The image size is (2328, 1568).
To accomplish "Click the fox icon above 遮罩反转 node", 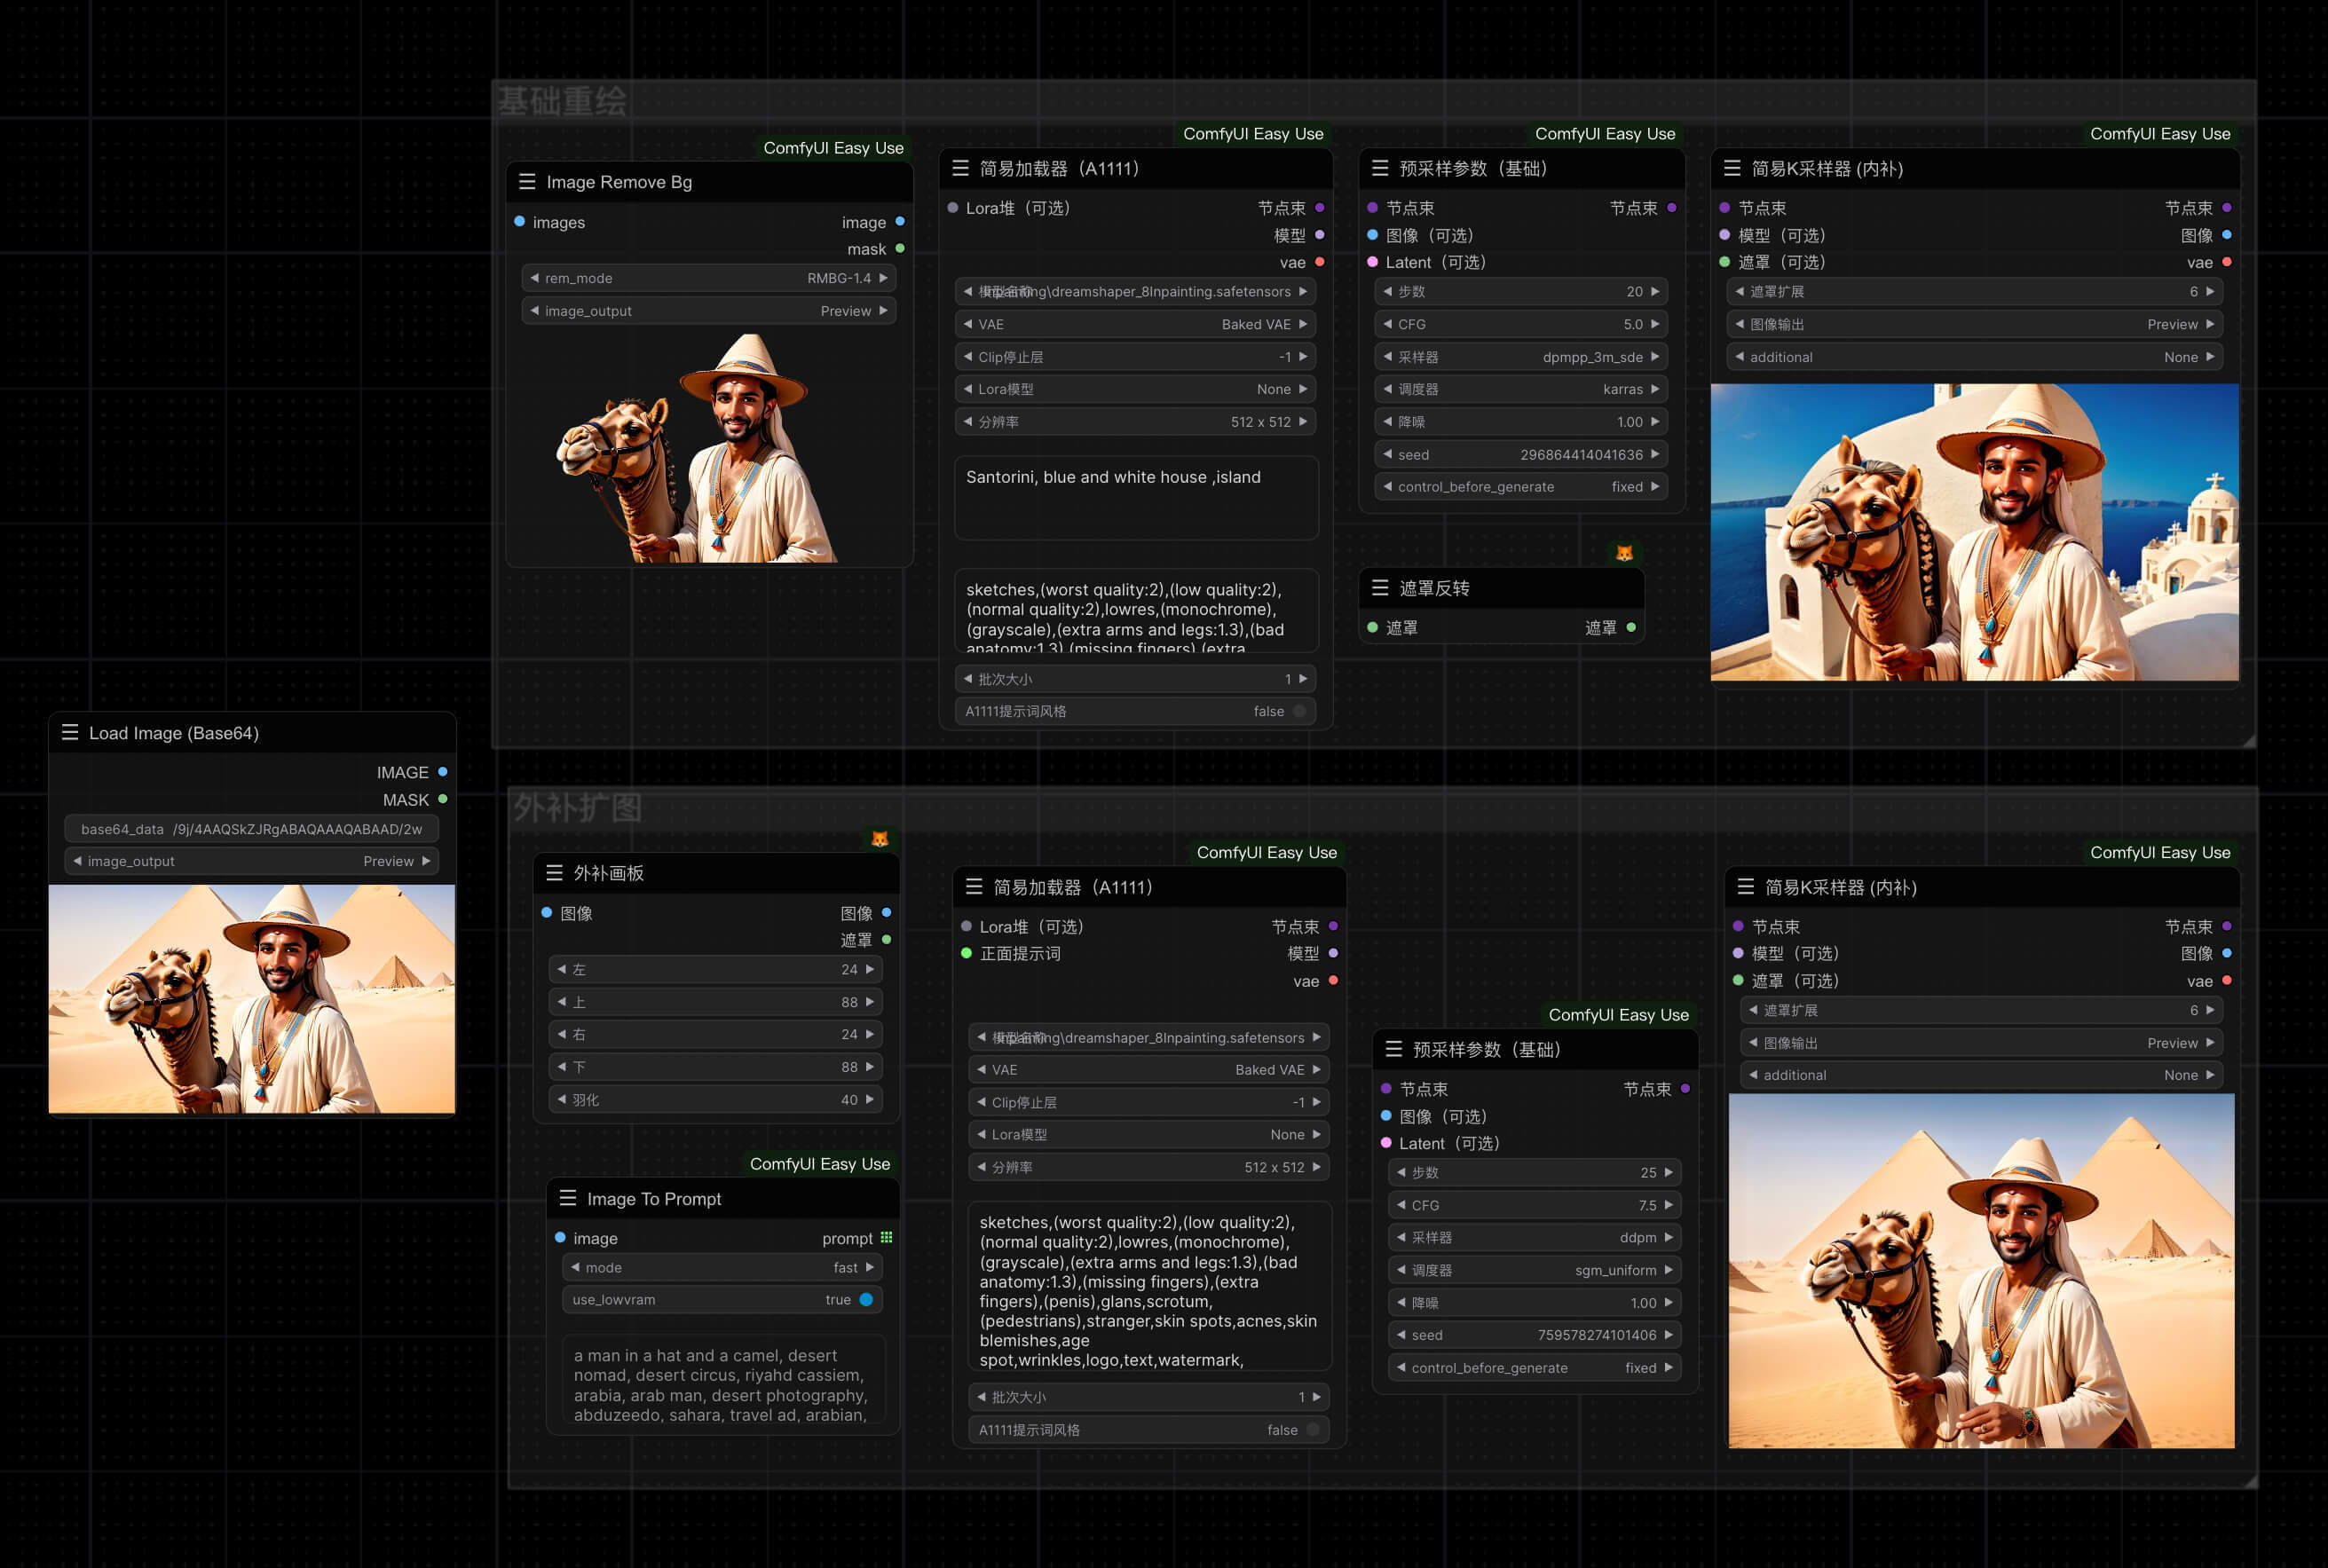I will coord(1624,553).
